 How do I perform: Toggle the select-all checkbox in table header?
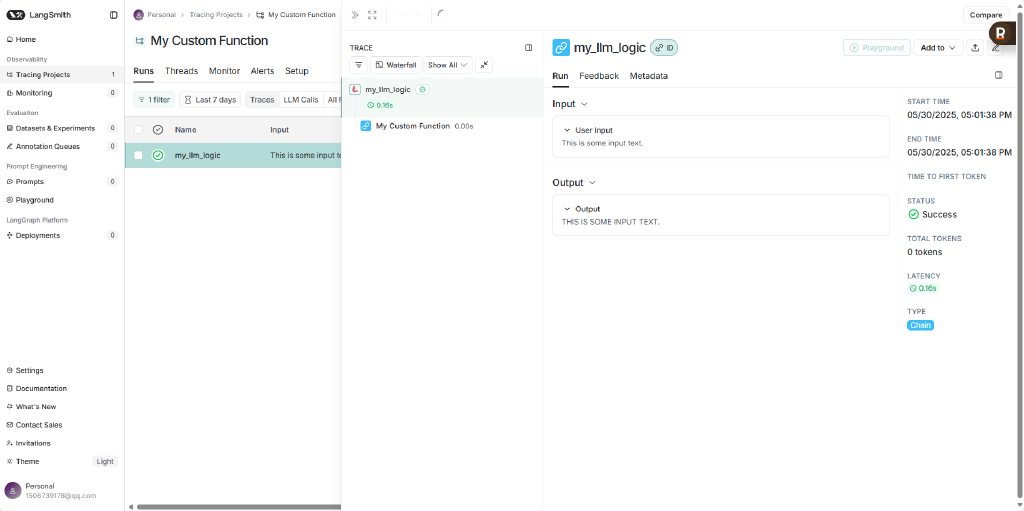coord(139,130)
